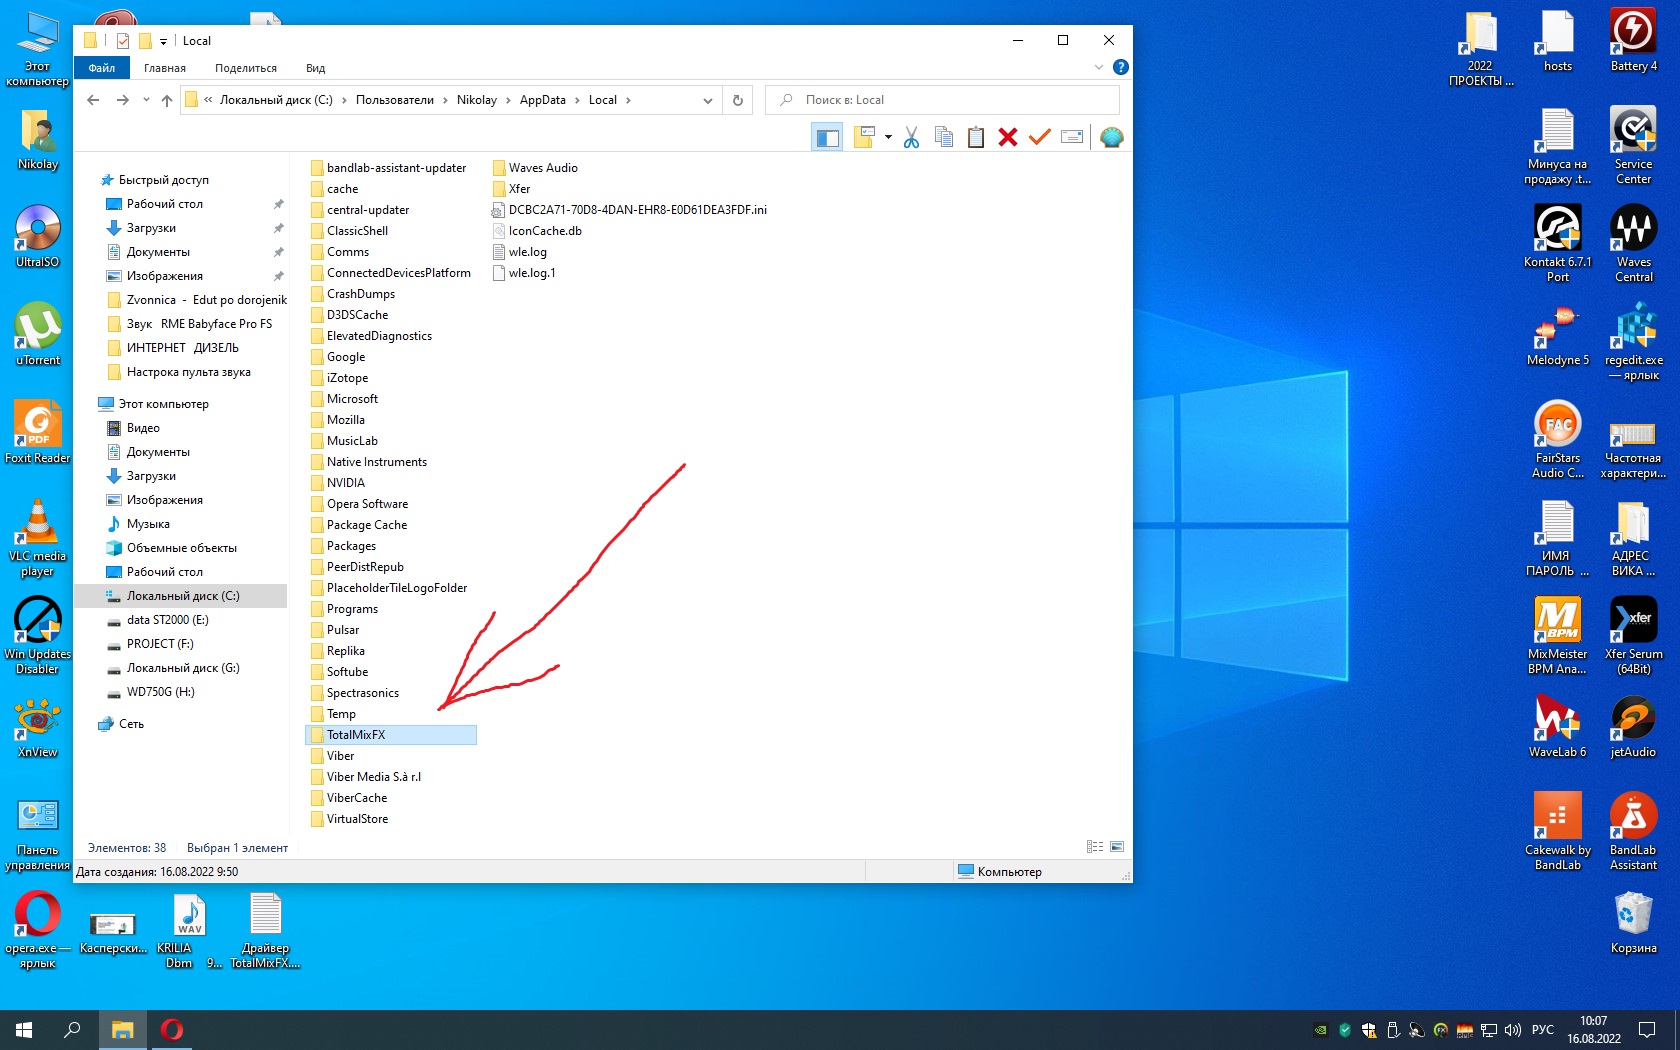Open the chevron after Пользователи in the address bar

click(x=445, y=100)
